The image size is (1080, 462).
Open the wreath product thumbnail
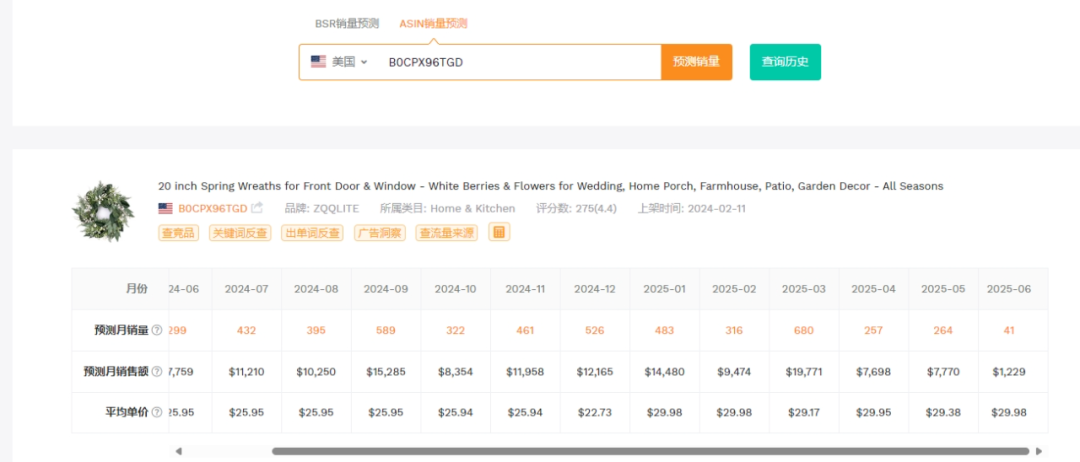[103, 211]
